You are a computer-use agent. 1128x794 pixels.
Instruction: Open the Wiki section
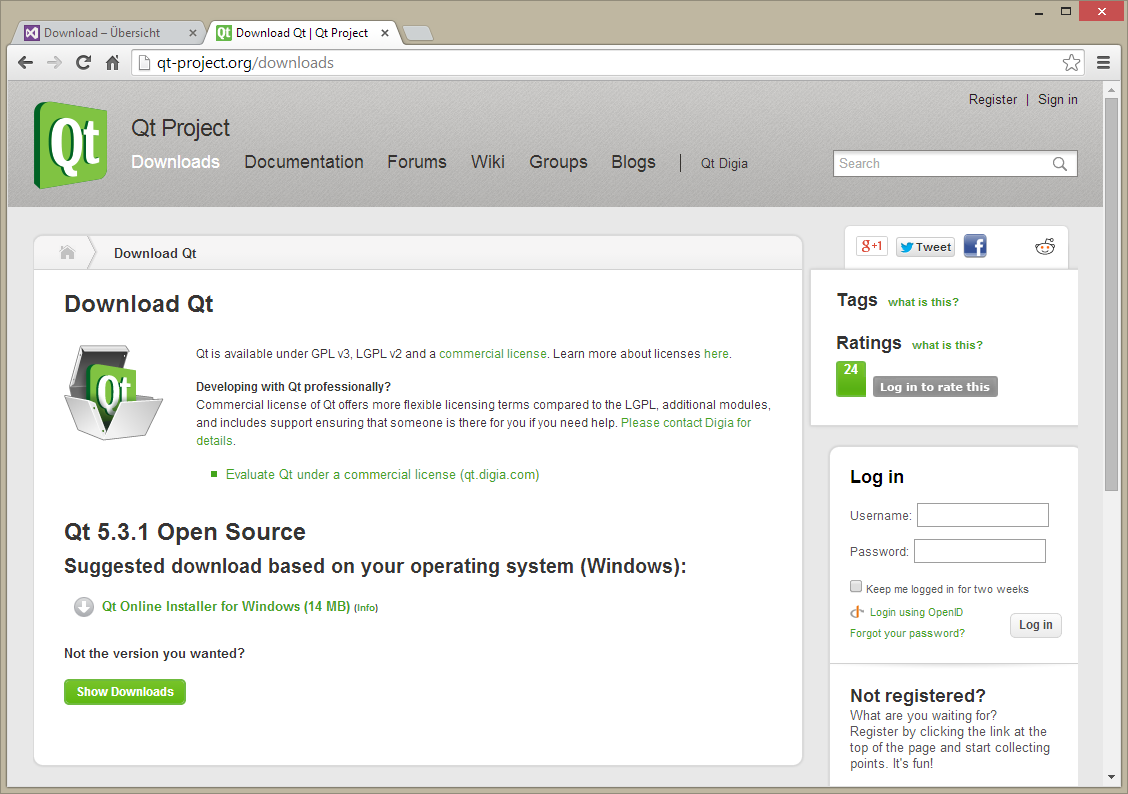pyautogui.click(x=488, y=162)
